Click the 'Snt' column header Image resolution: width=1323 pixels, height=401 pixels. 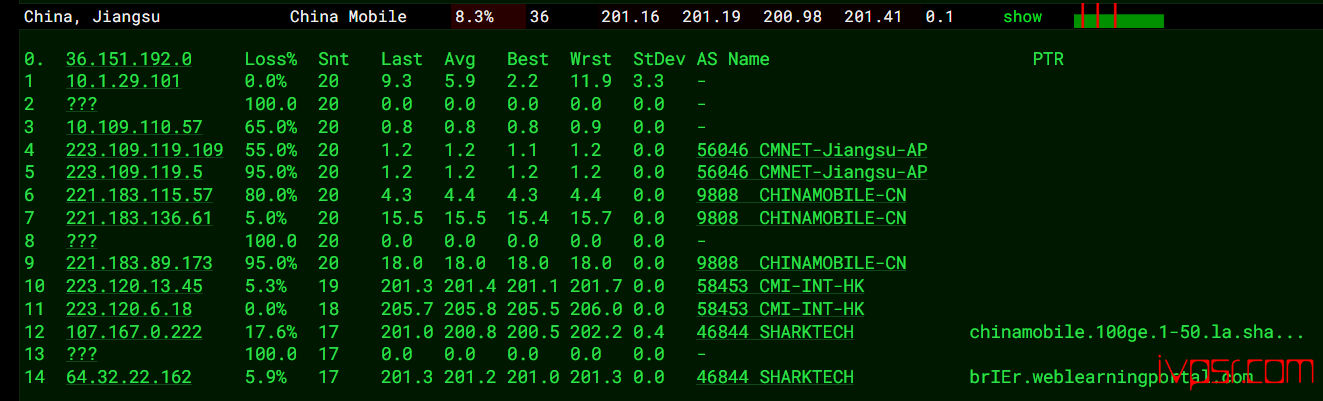point(334,60)
